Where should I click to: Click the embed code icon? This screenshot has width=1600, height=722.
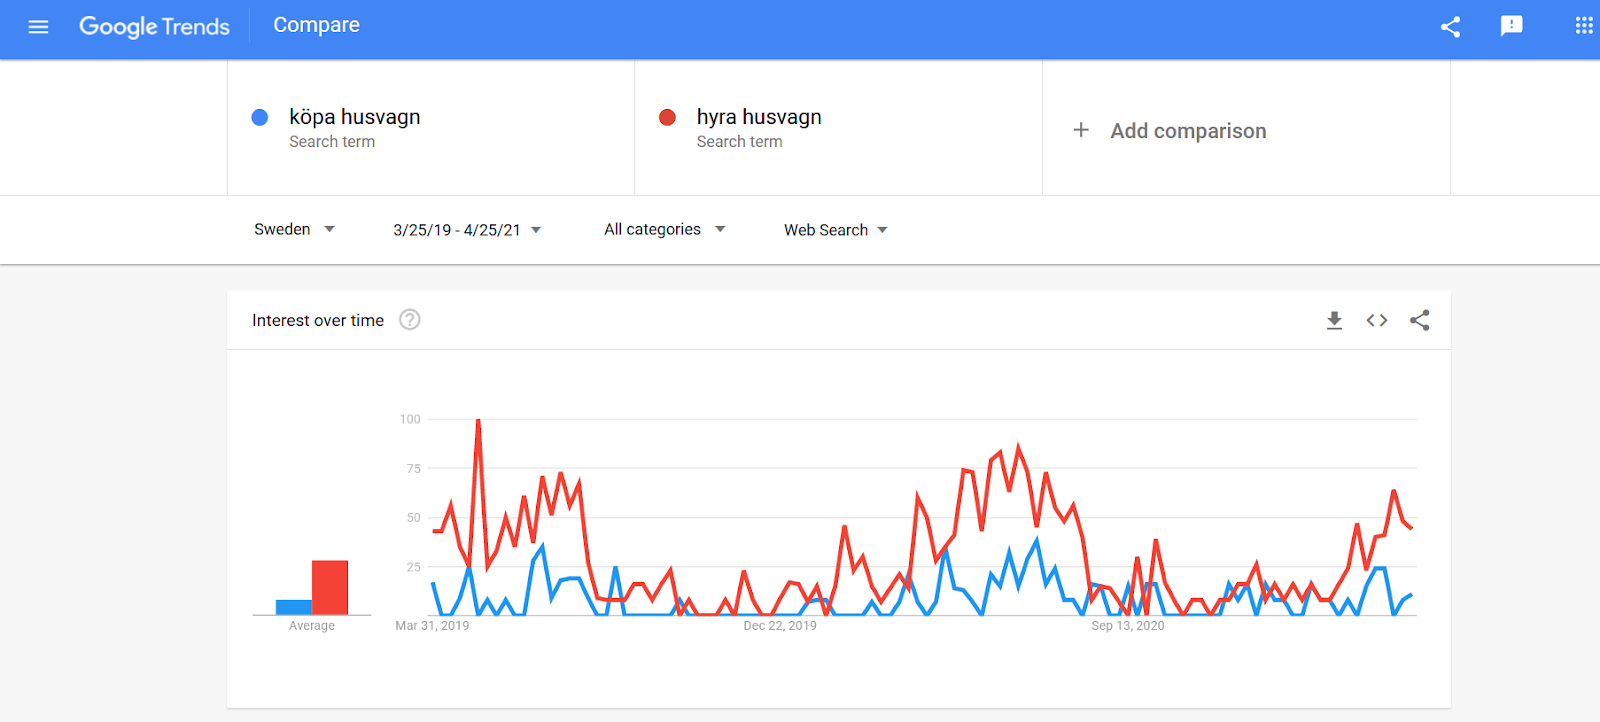(x=1377, y=320)
